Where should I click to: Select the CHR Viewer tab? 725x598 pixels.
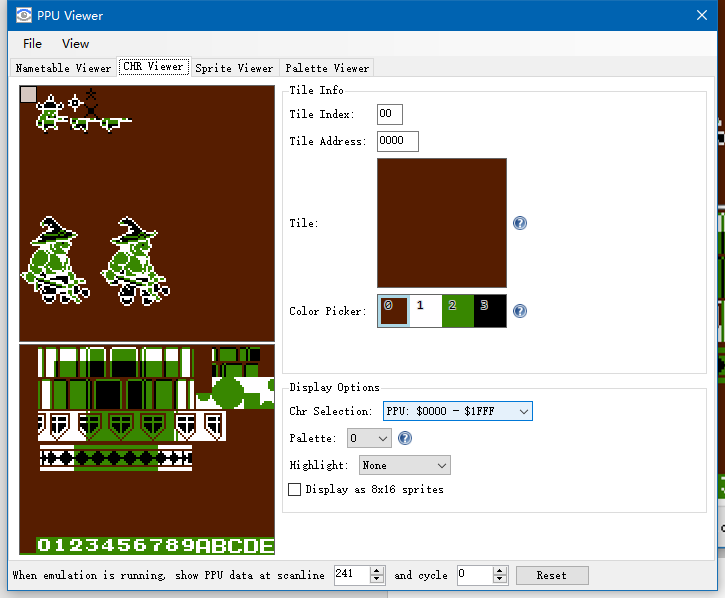point(154,67)
